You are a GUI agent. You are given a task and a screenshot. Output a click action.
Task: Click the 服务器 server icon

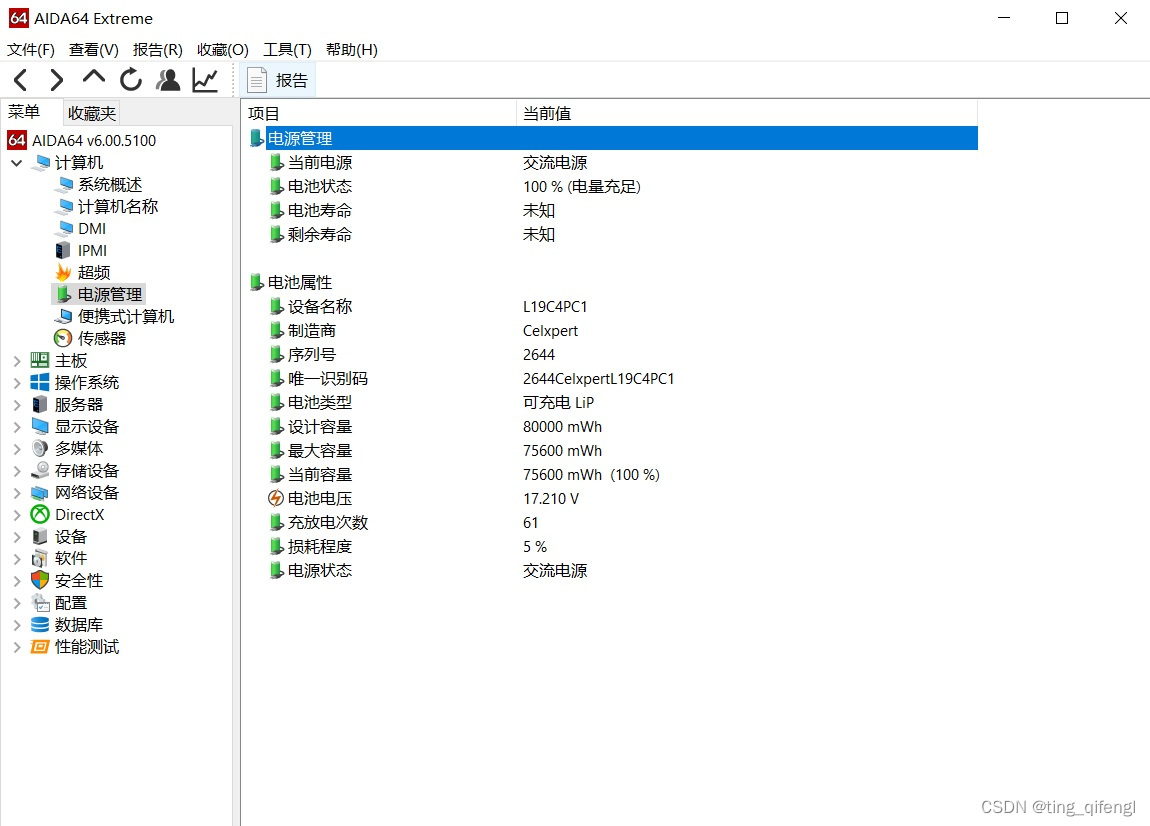point(40,404)
